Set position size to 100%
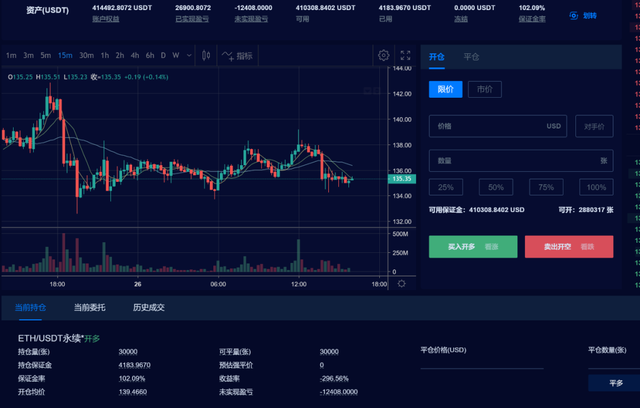 596,187
